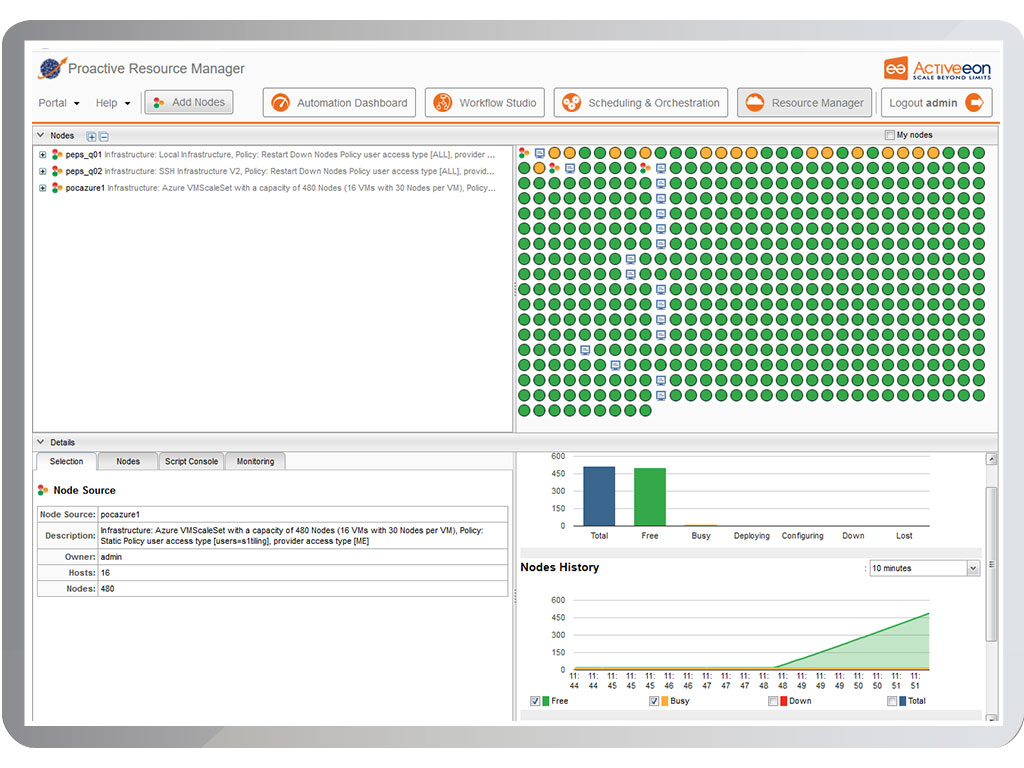Click the green Free legend swatch

pos(546,701)
